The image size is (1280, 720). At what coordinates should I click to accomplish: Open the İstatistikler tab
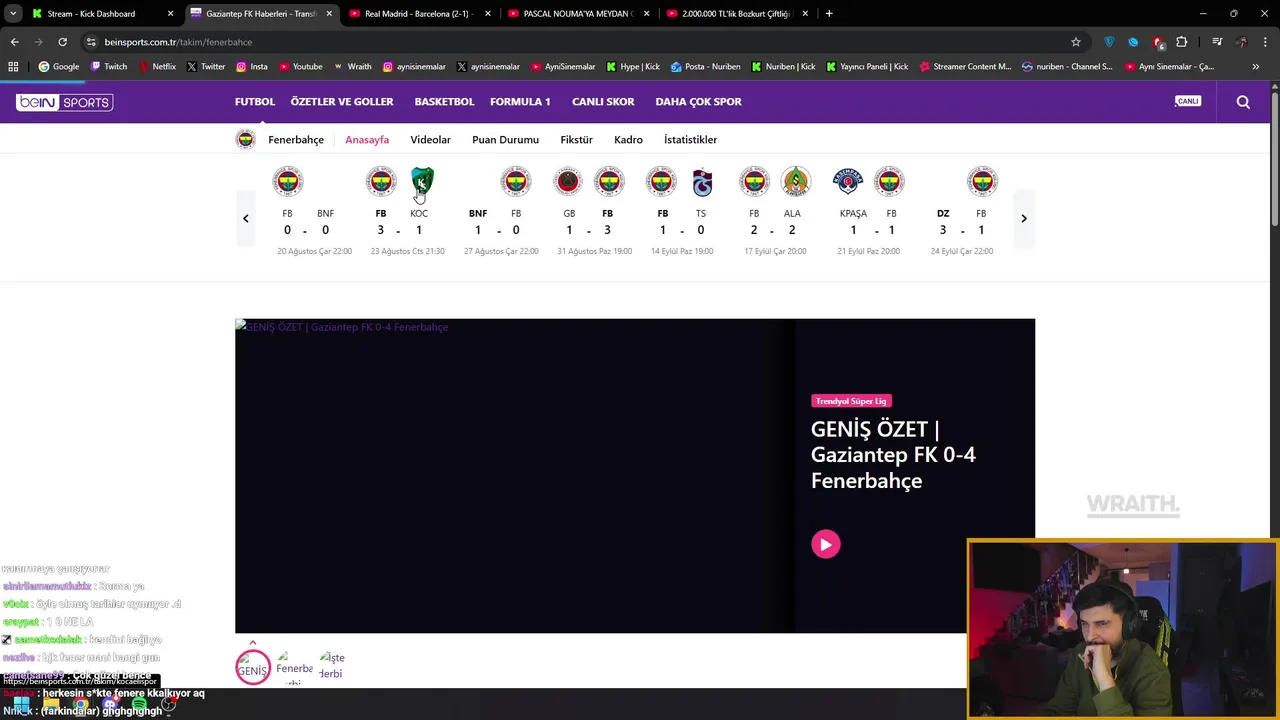coord(690,140)
